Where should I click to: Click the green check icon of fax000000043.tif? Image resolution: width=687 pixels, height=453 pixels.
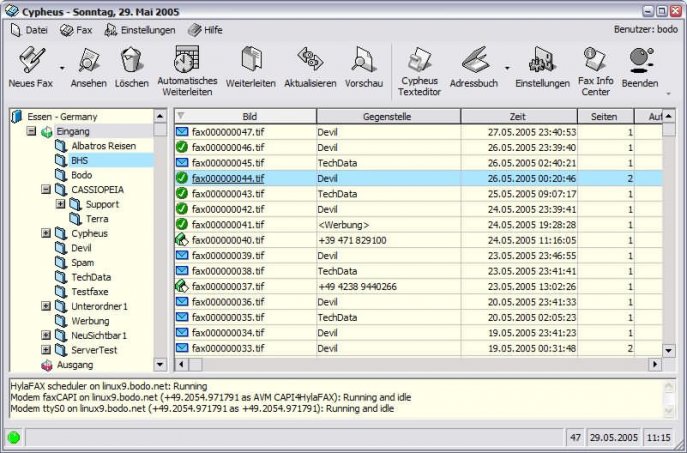coord(182,193)
